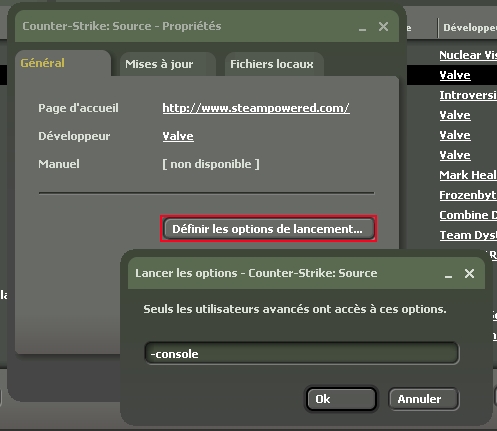Minimize the Lancer les options dialog
Viewport: 497px width, 431px height.
coord(448,276)
